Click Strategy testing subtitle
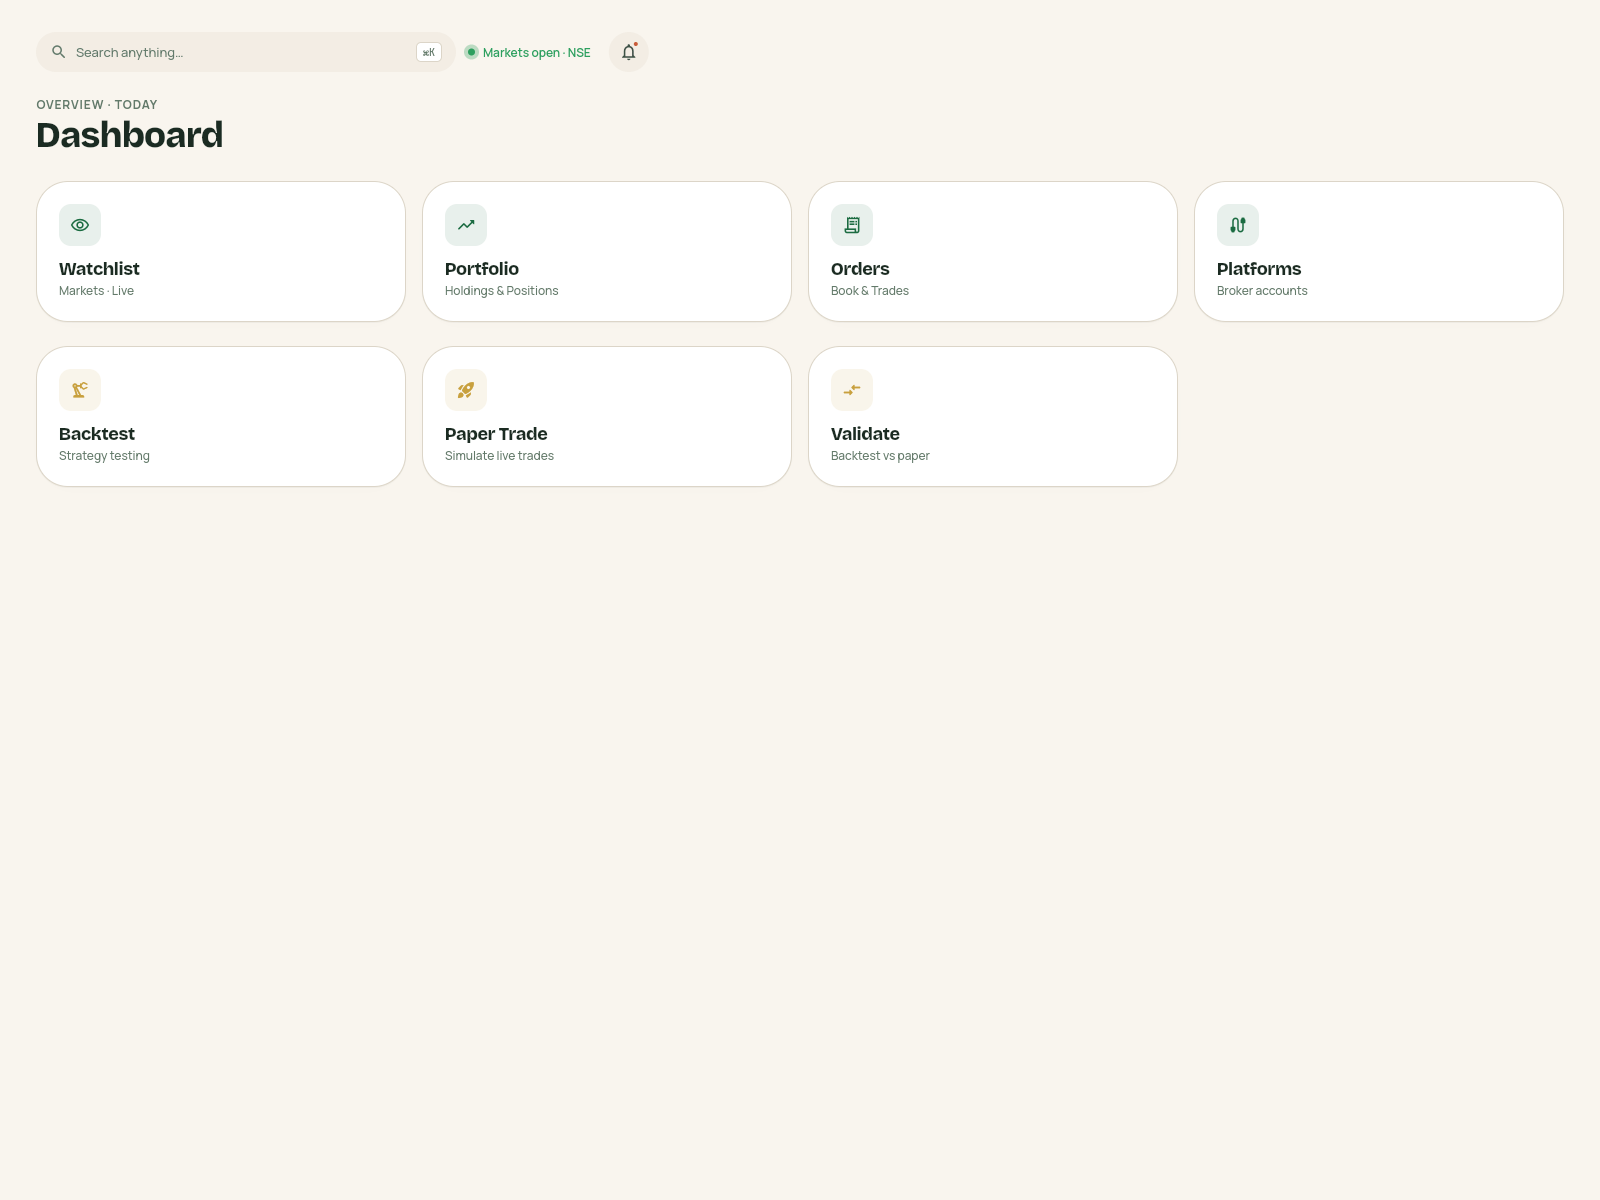The image size is (1600, 1200). click(104, 456)
